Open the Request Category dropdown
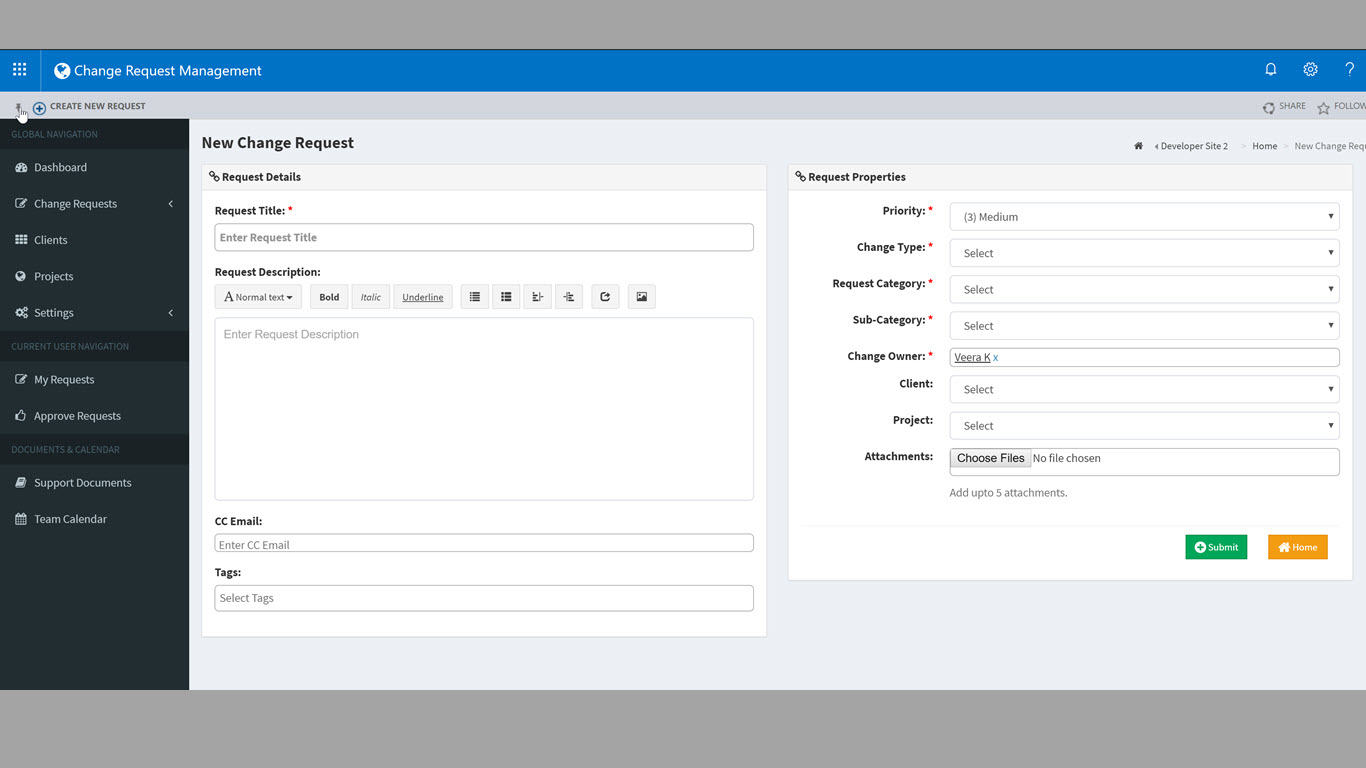Viewport: 1366px width, 768px height. (x=1144, y=290)
